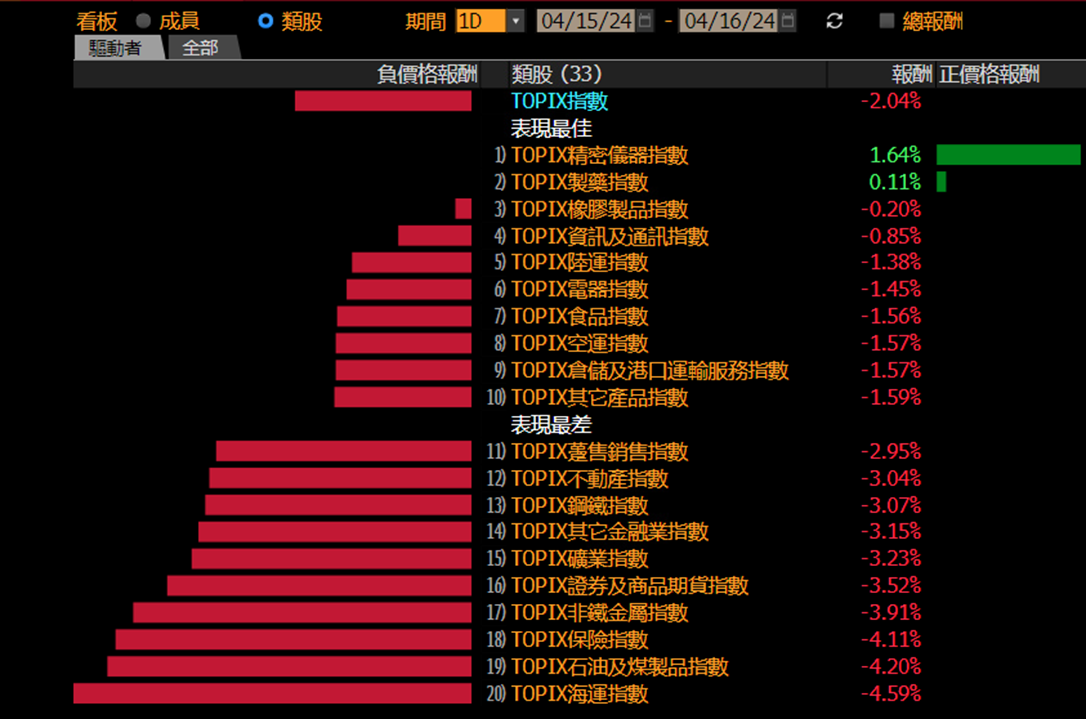Click the -0.20% return value
Viewport: 1086px width, 719px height.
[x=891, y=209]
